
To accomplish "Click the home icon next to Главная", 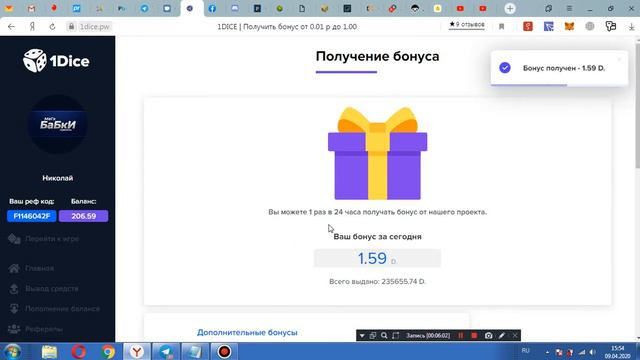I will click(14, 268).
